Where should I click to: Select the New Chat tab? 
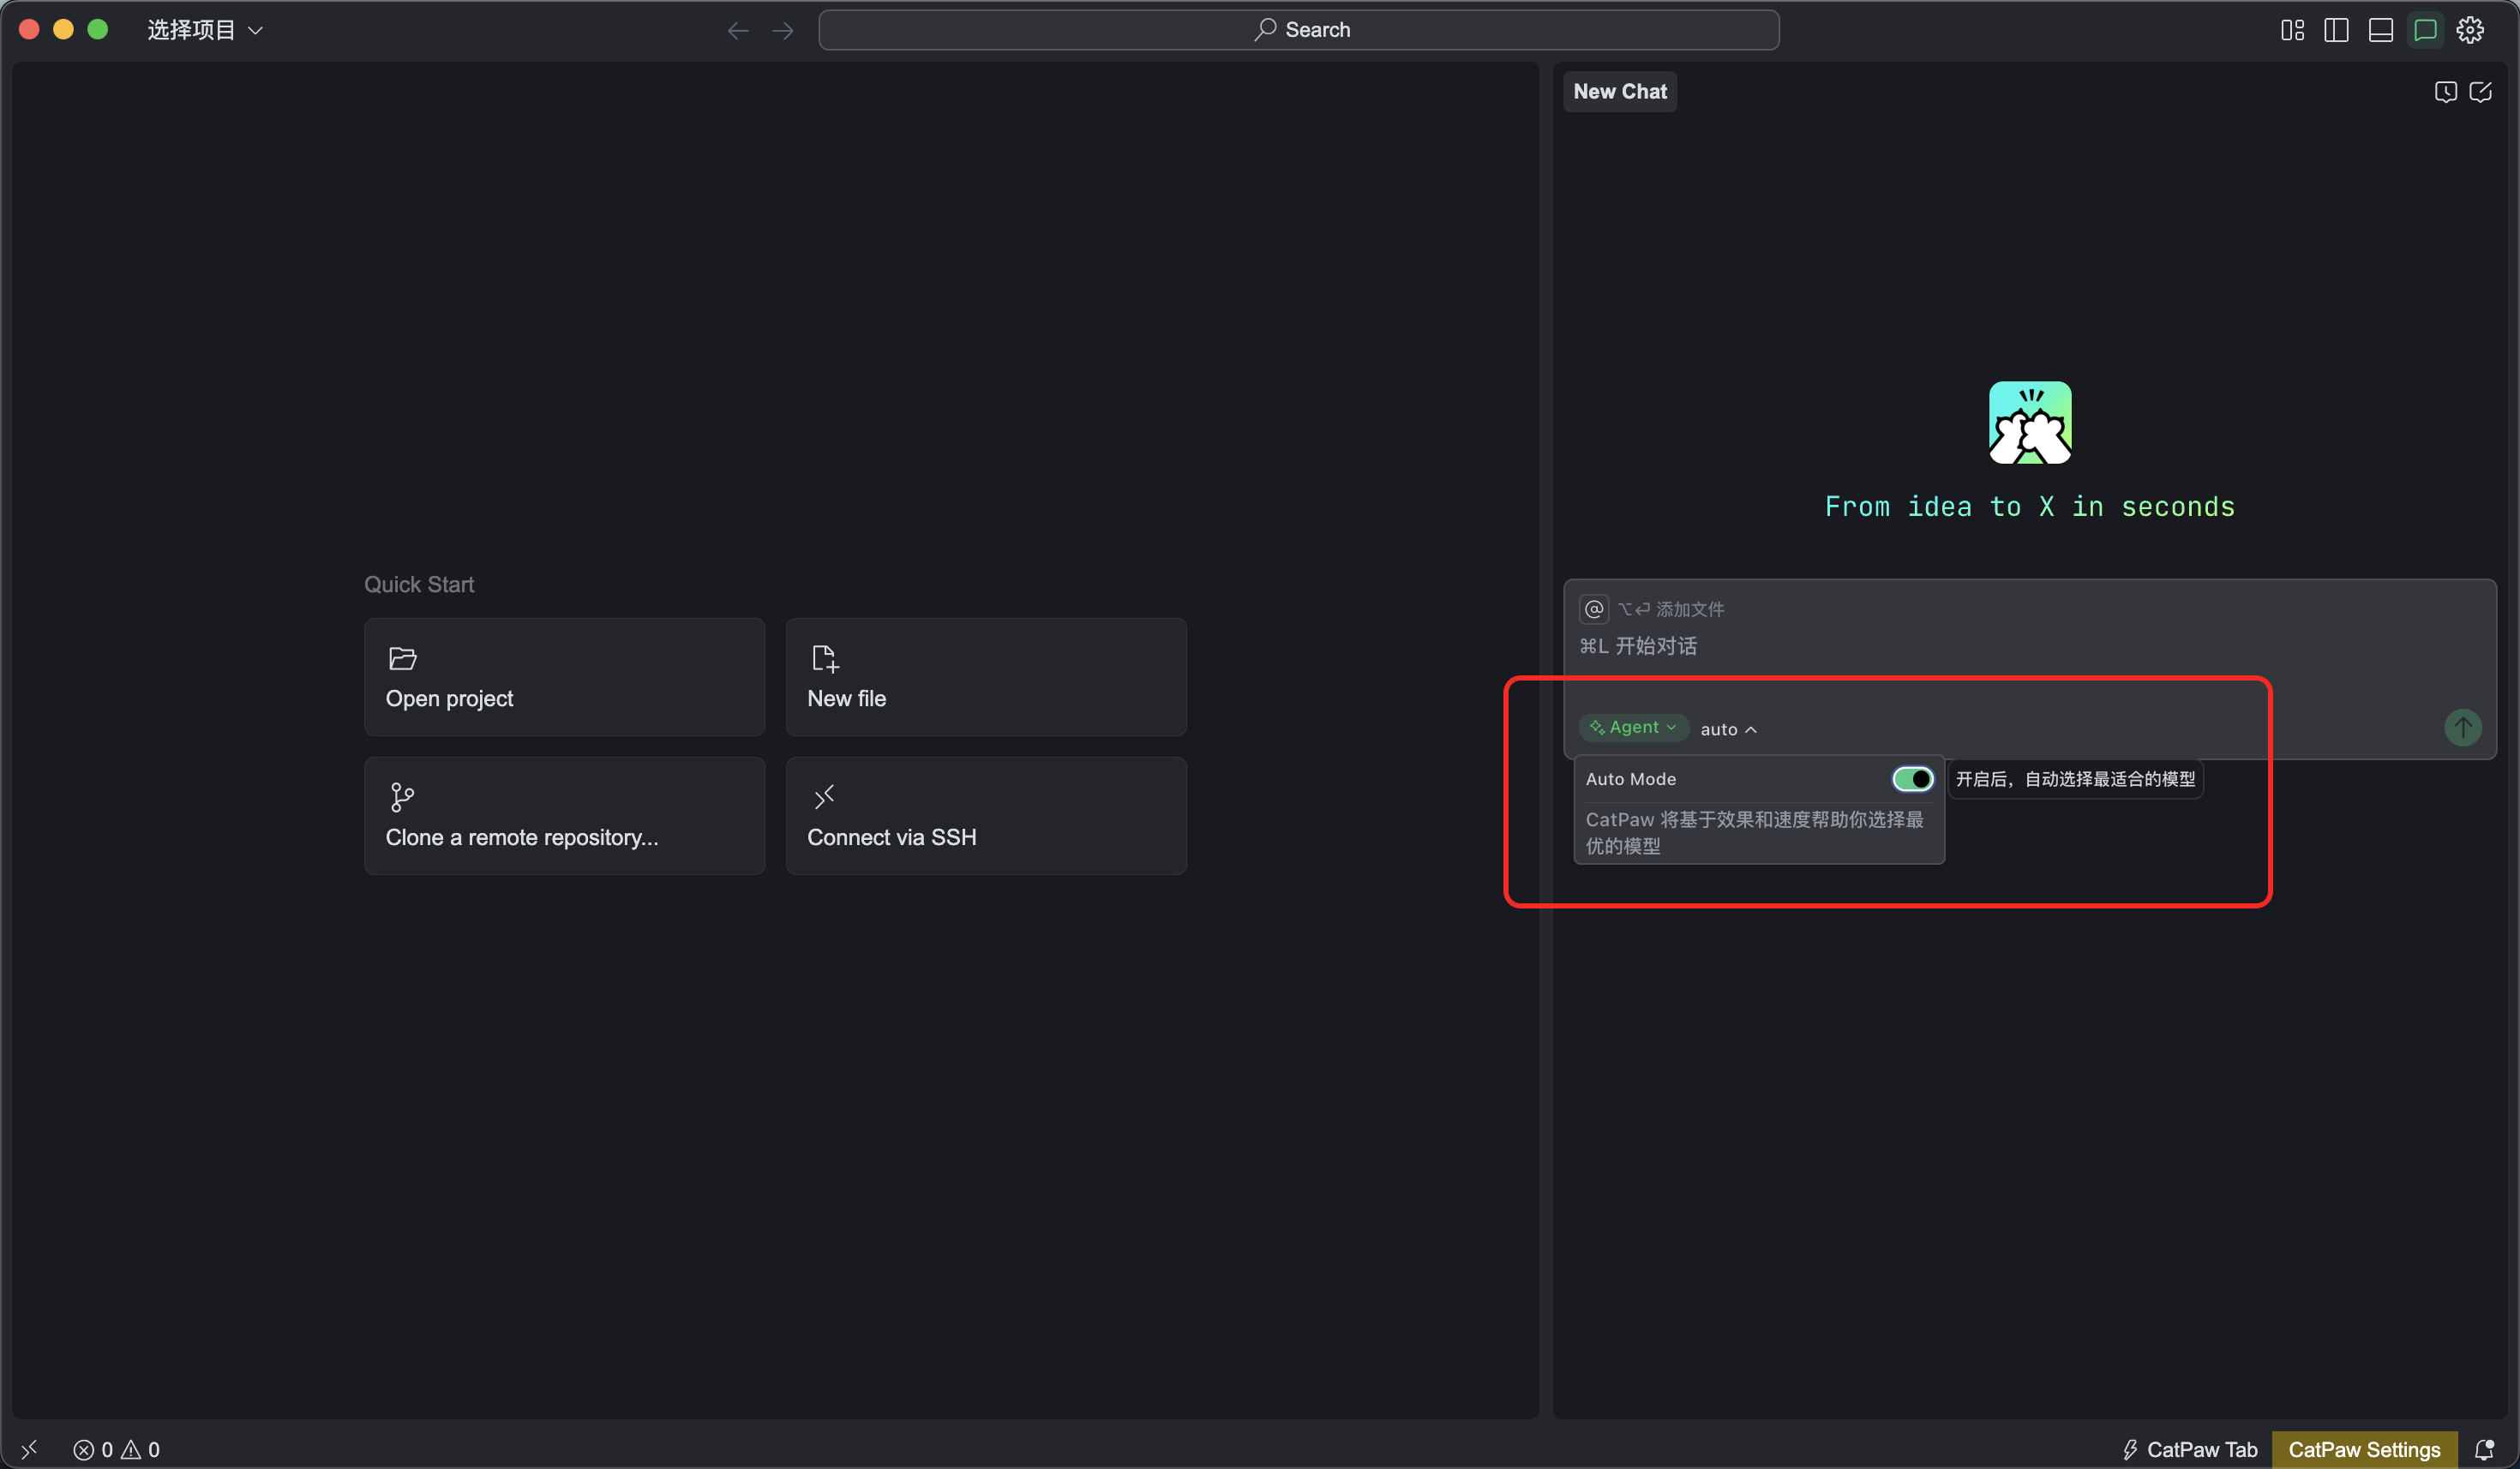(1620, 92)
